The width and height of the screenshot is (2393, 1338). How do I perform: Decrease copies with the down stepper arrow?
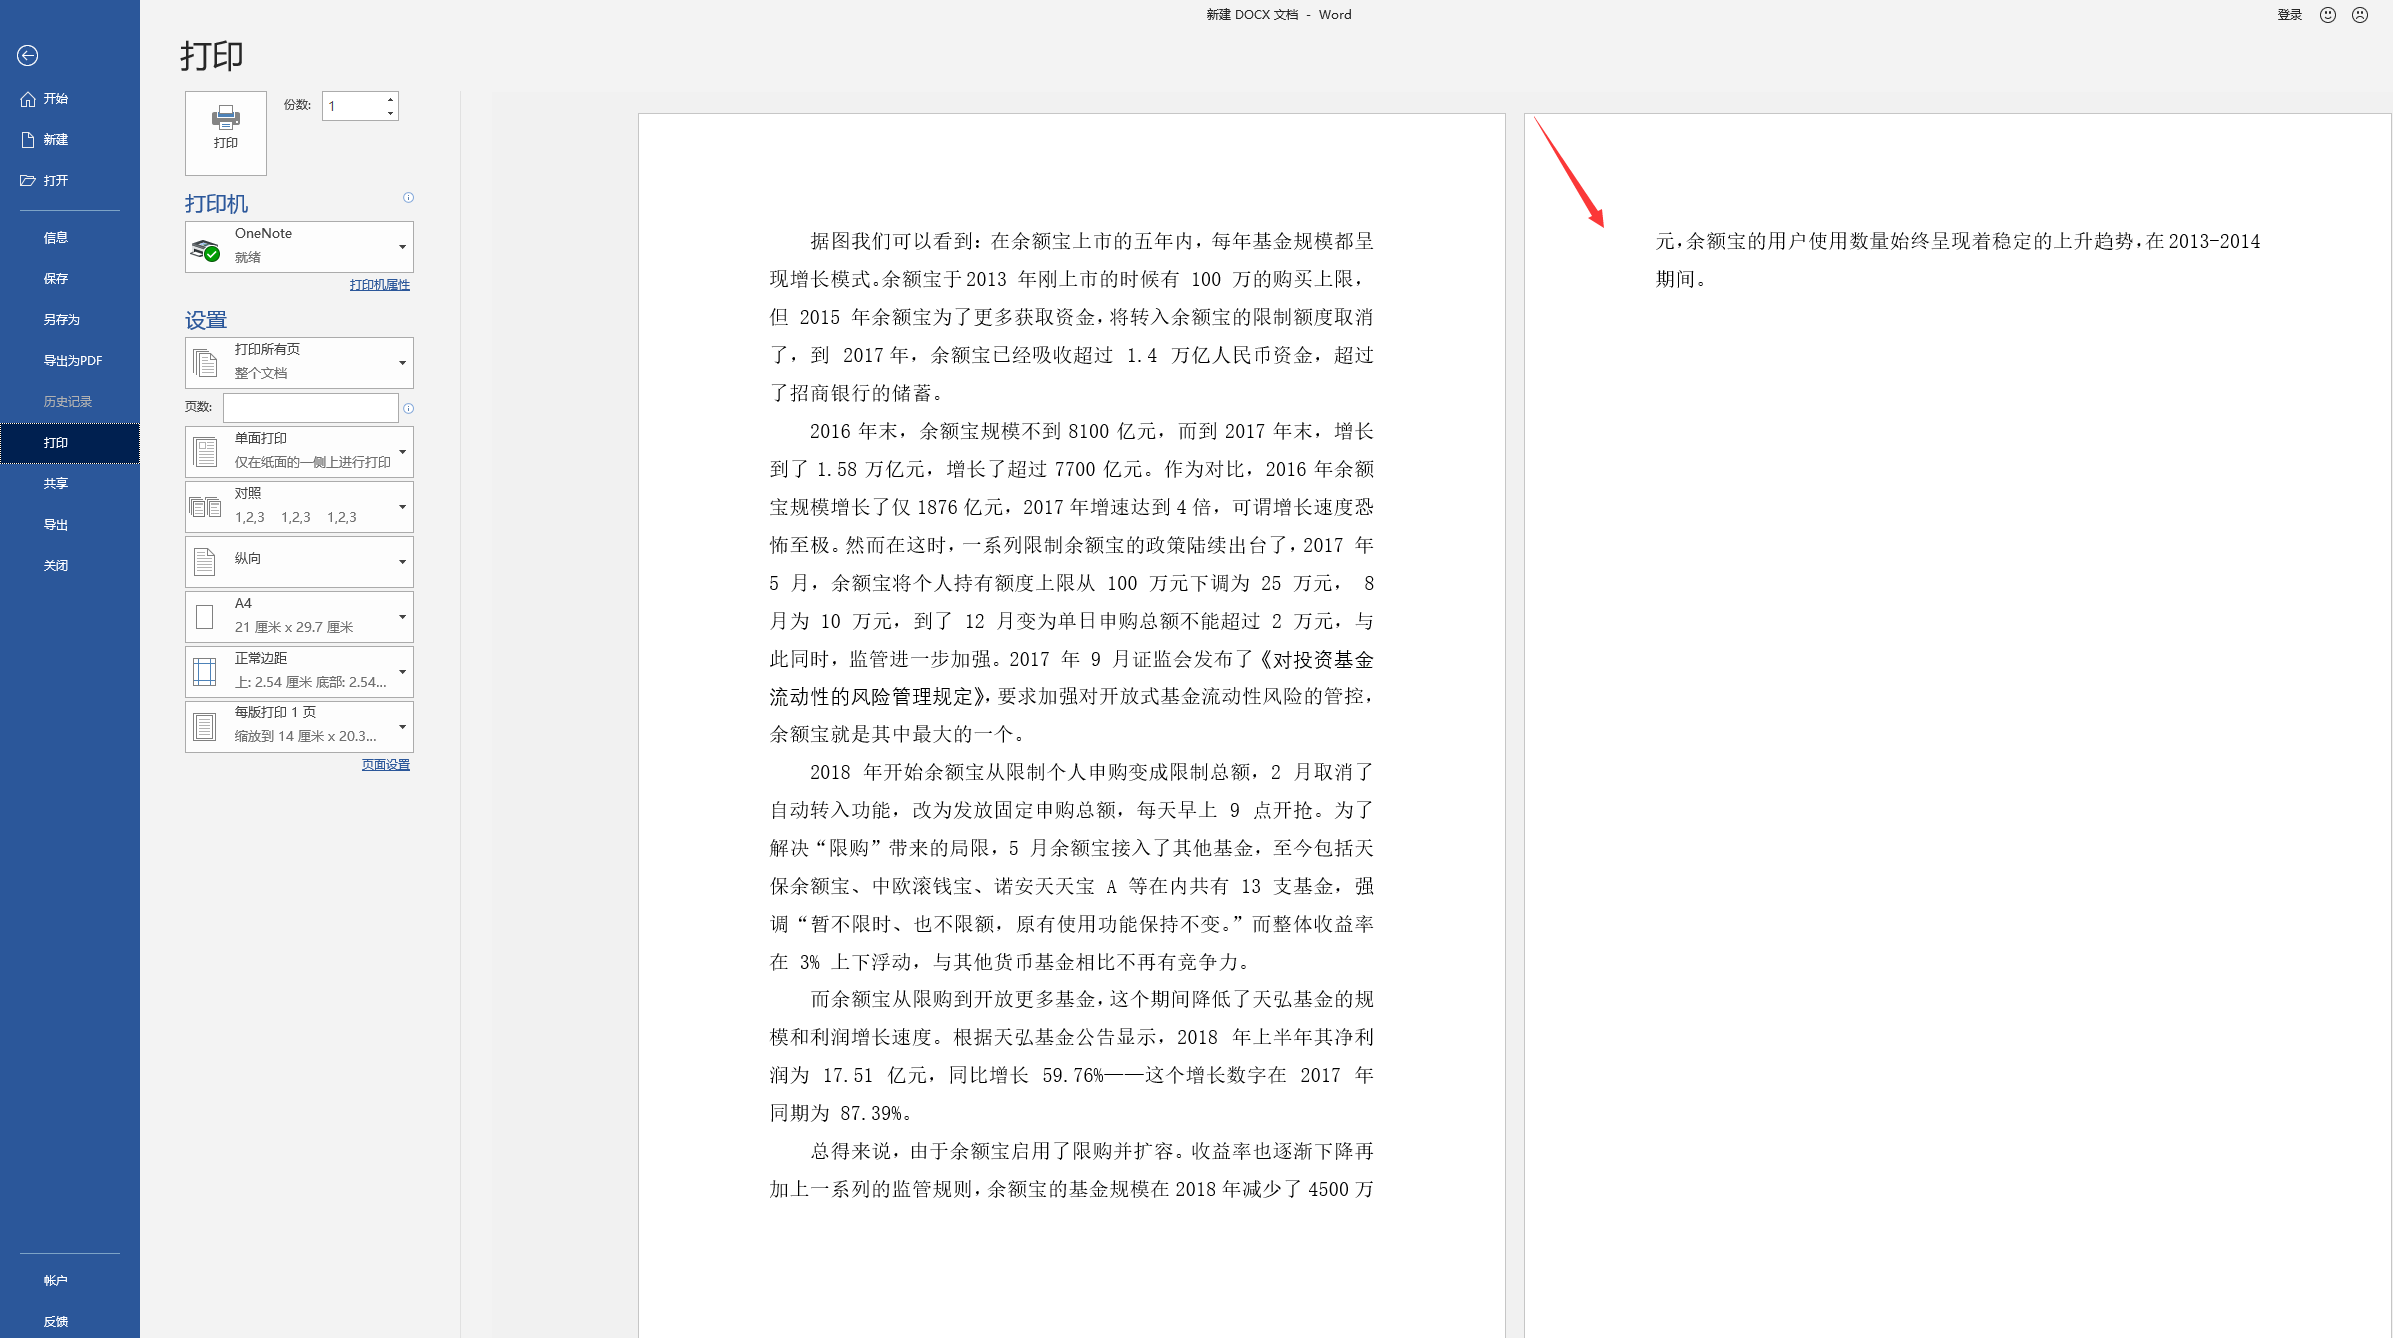coord(390,113)
